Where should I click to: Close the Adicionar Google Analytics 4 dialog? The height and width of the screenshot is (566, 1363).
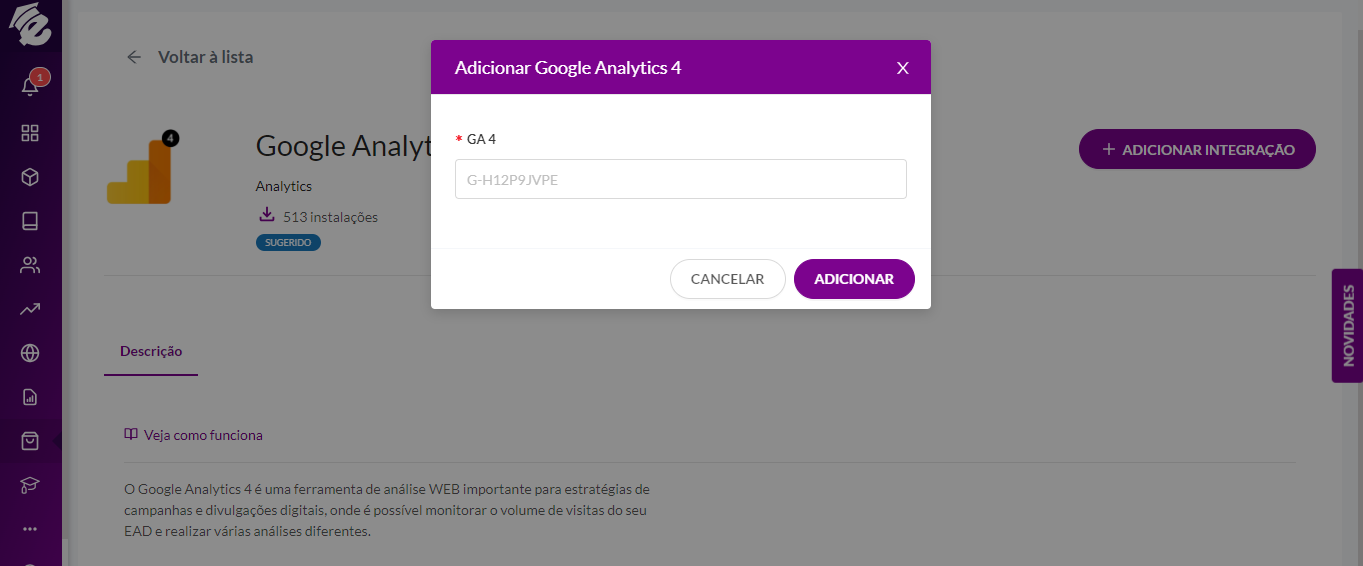(902, 68)
